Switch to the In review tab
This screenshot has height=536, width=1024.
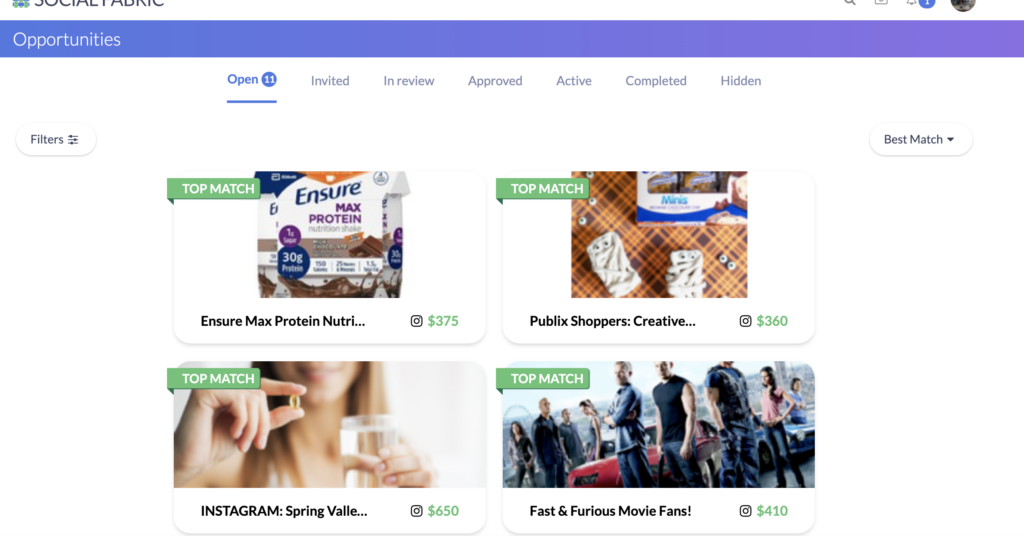point(409,81)
